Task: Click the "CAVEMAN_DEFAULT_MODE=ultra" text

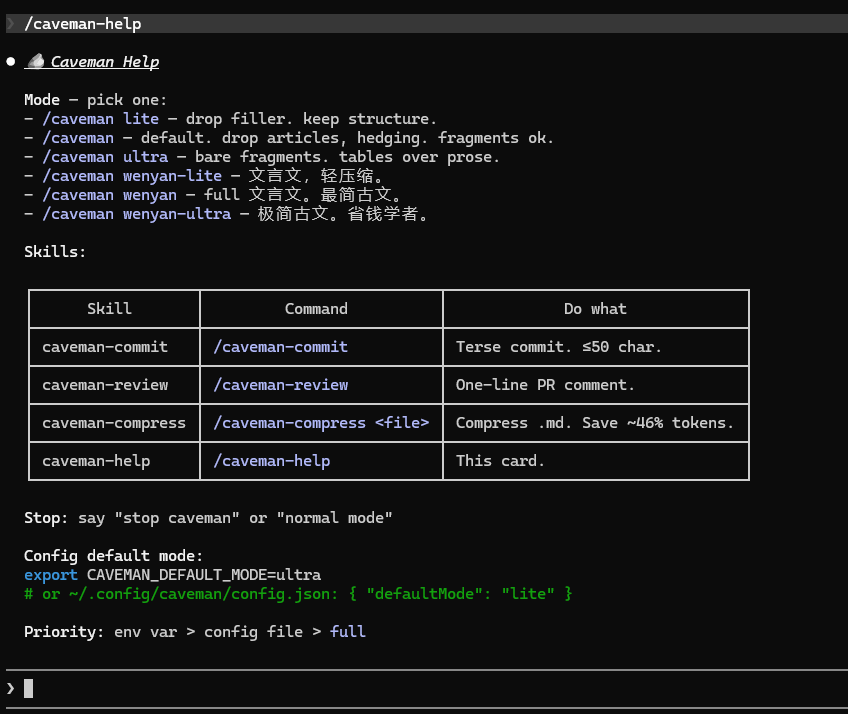Action: click(x=204, y=575)
